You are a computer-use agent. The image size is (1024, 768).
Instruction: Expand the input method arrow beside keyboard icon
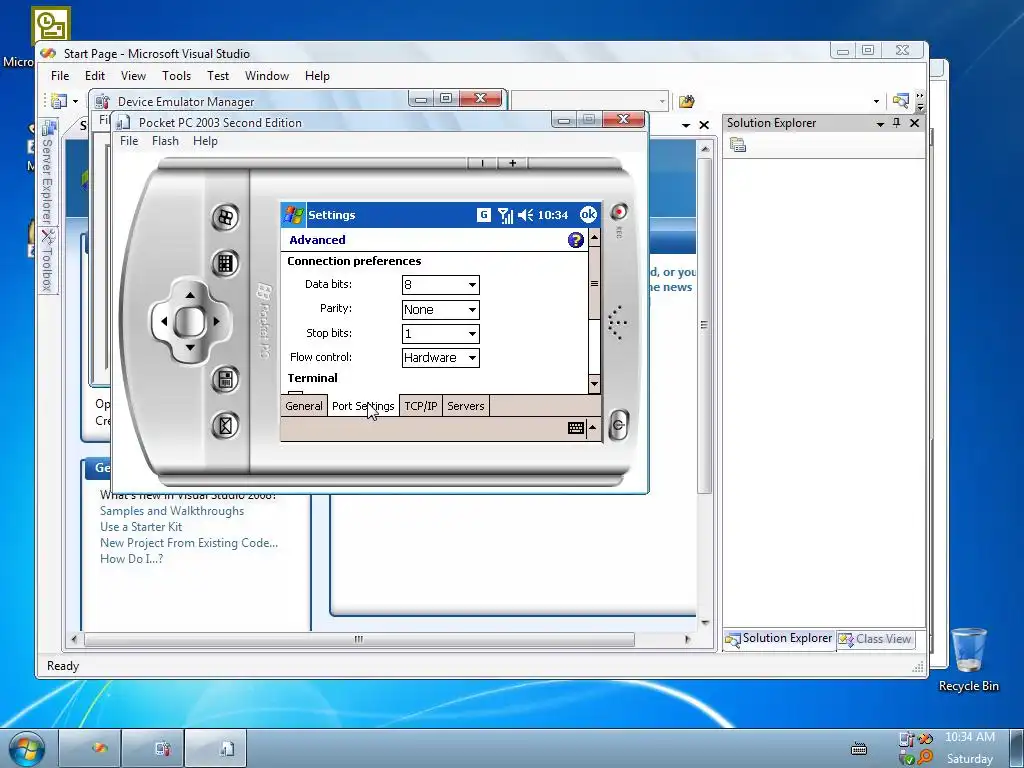coord(592,428)
